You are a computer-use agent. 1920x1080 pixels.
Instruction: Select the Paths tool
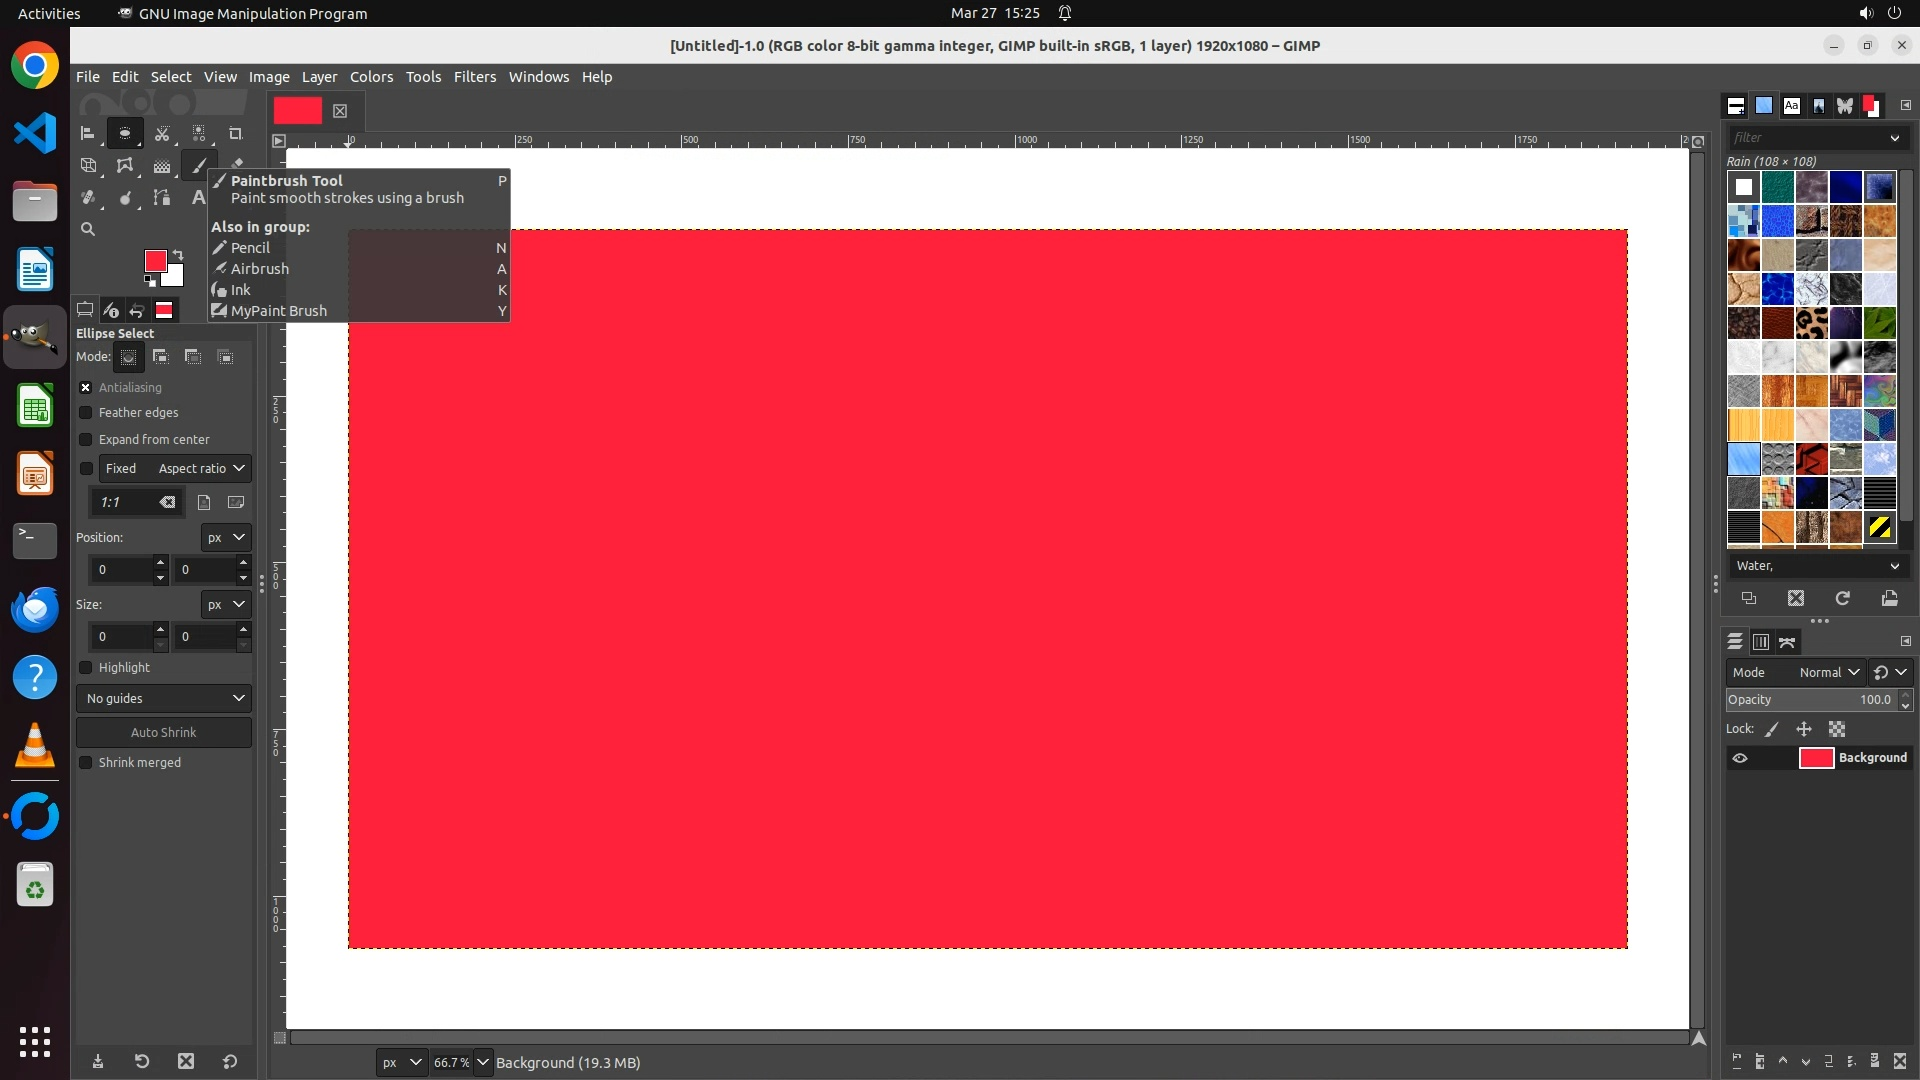[162, 198]
